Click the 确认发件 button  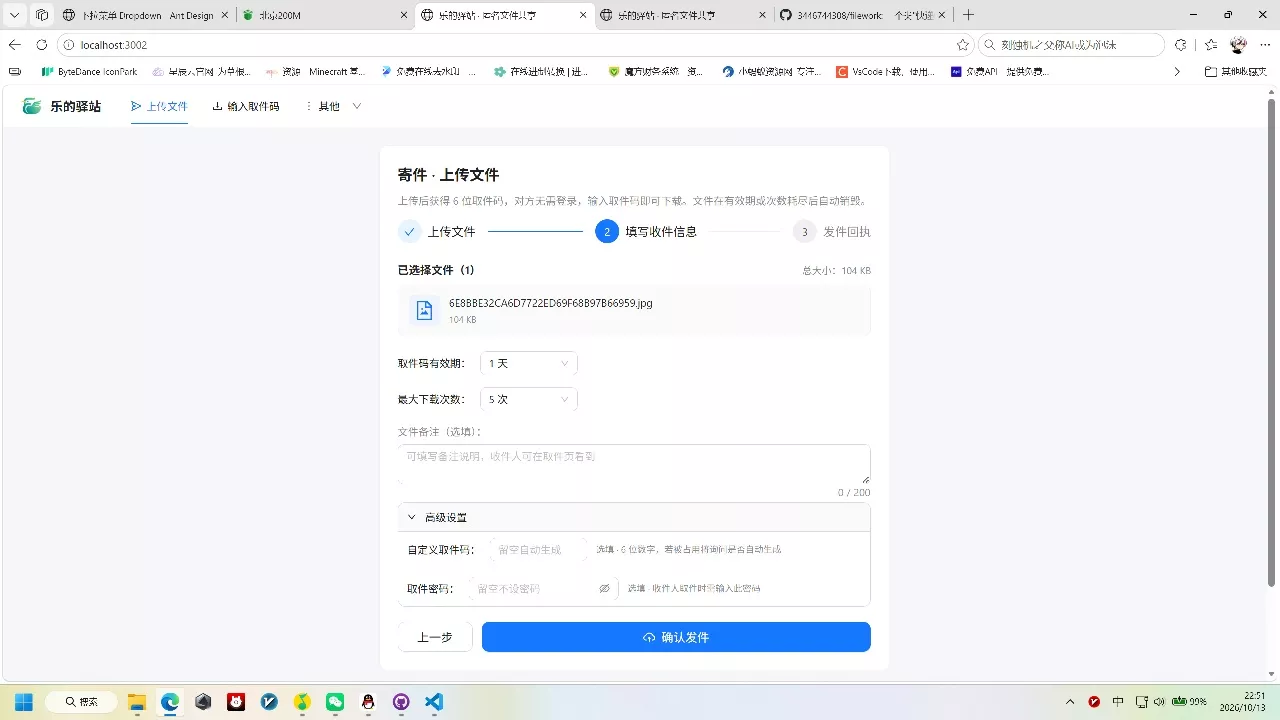point(676,637)
